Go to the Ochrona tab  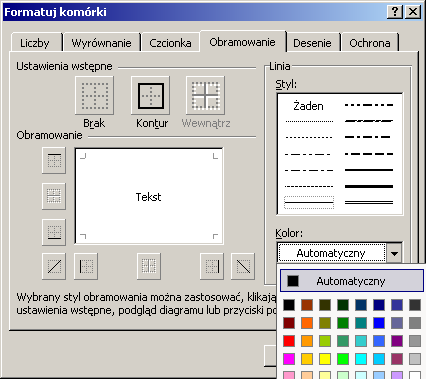pyautogui.click(x=370, y=43)
